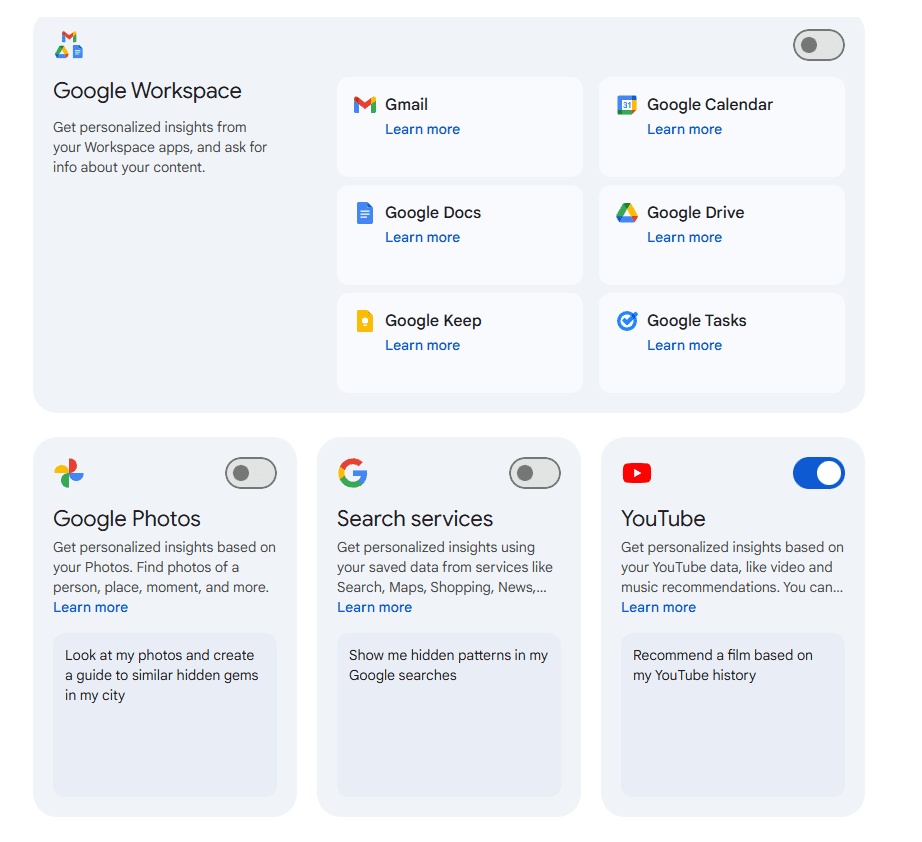The width and height of the screenshot is (922, 842).
Task: Click the Google Calendar icon
Action: (627, 105)
